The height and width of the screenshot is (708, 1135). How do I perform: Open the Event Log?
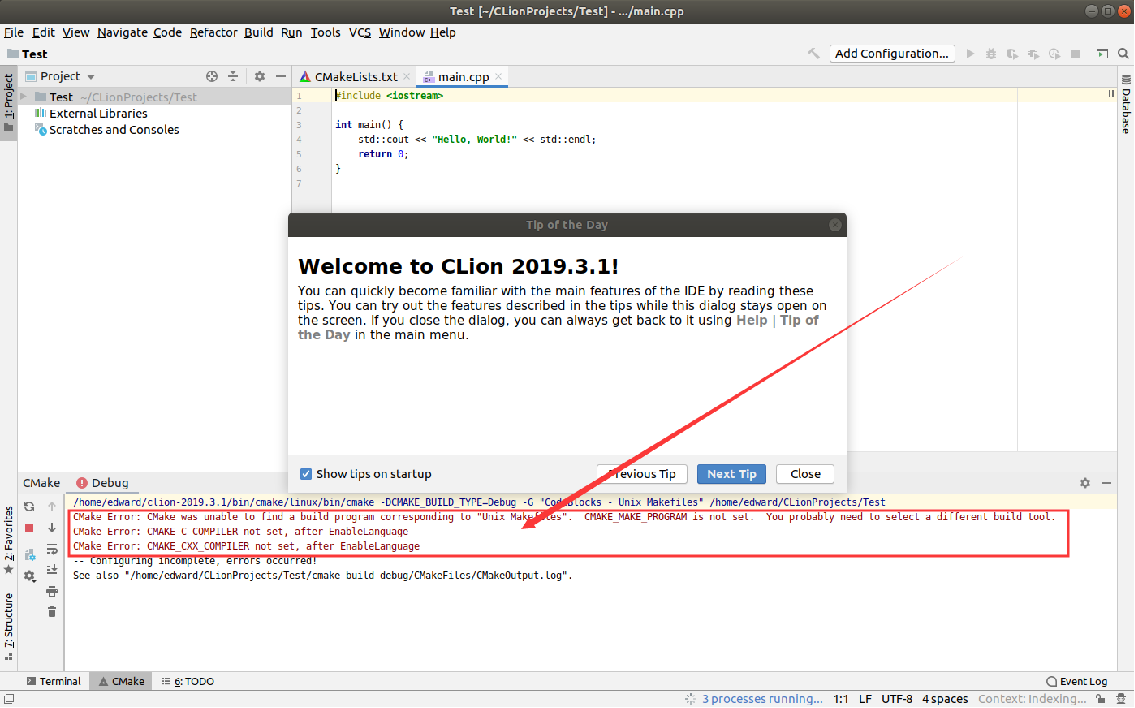pyautogui.click(x=1076, y=681)
